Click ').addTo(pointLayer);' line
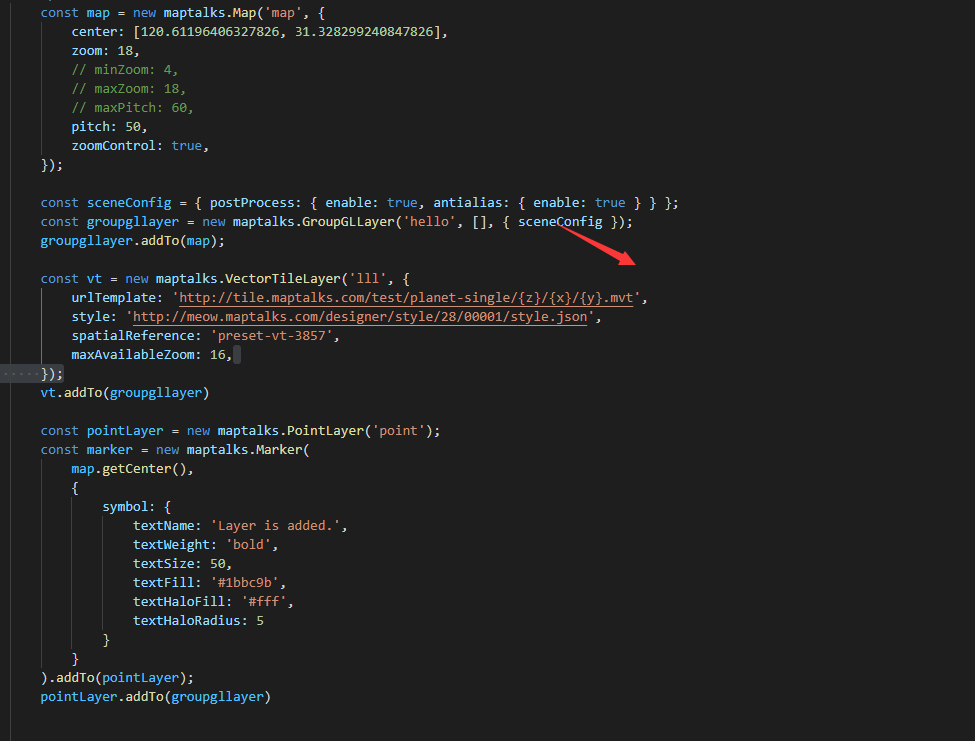 (x=117, y=678)
